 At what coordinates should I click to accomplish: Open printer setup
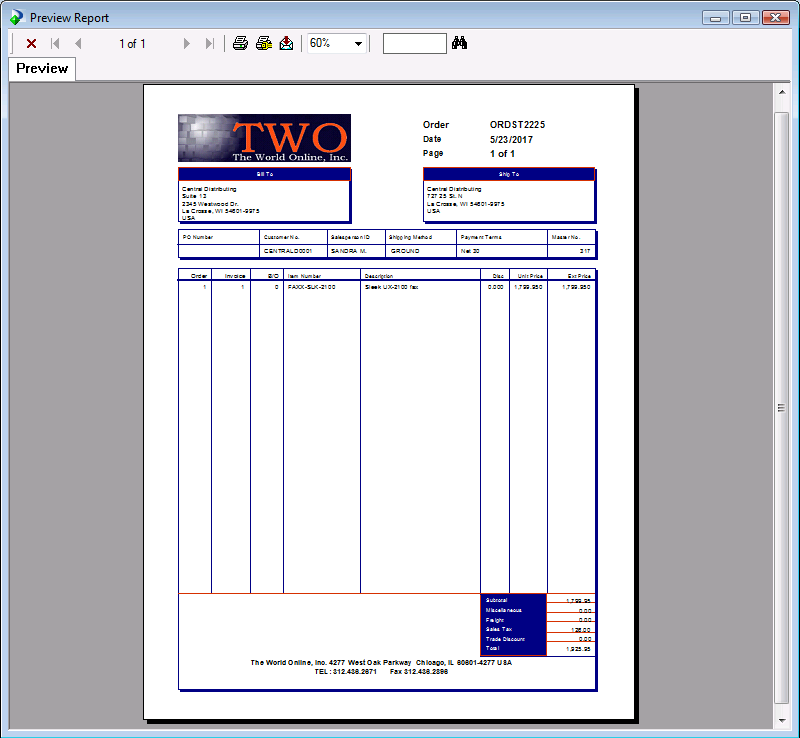coord(264,43)
